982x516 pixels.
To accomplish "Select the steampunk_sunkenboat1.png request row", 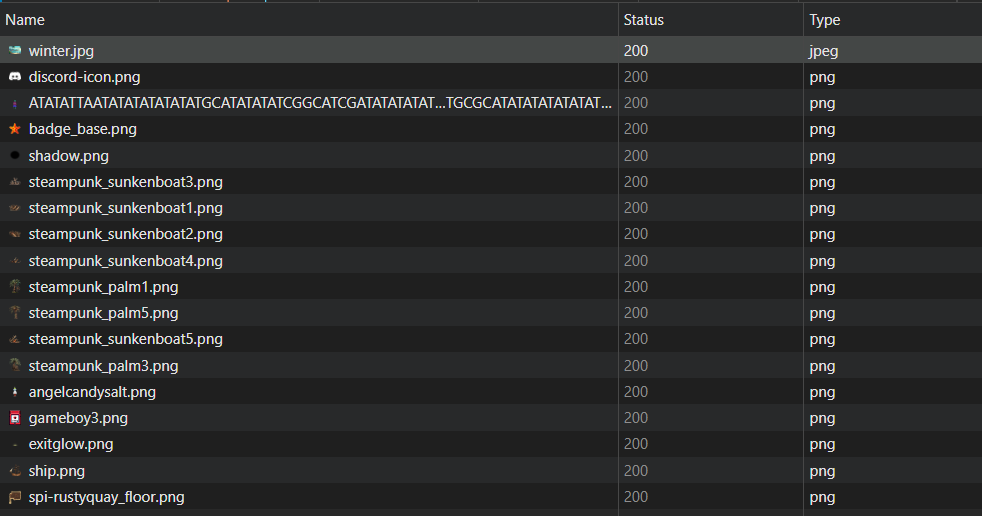I will tap(125, 208).
